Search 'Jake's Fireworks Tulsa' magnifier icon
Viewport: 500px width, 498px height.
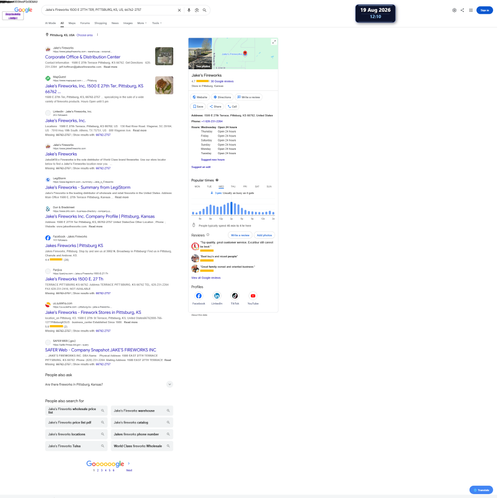102,446
